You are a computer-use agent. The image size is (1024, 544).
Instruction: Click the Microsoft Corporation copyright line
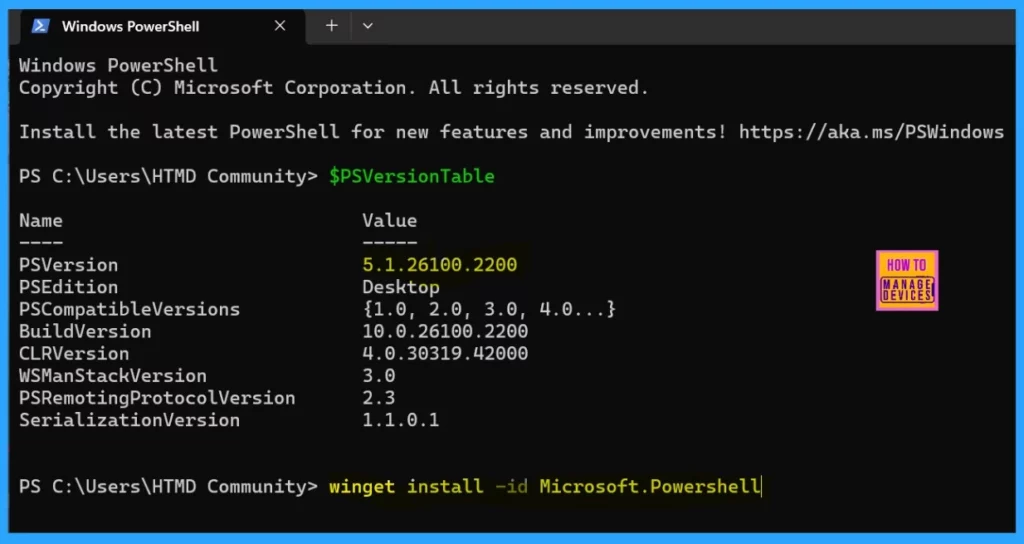click(333, 88)
